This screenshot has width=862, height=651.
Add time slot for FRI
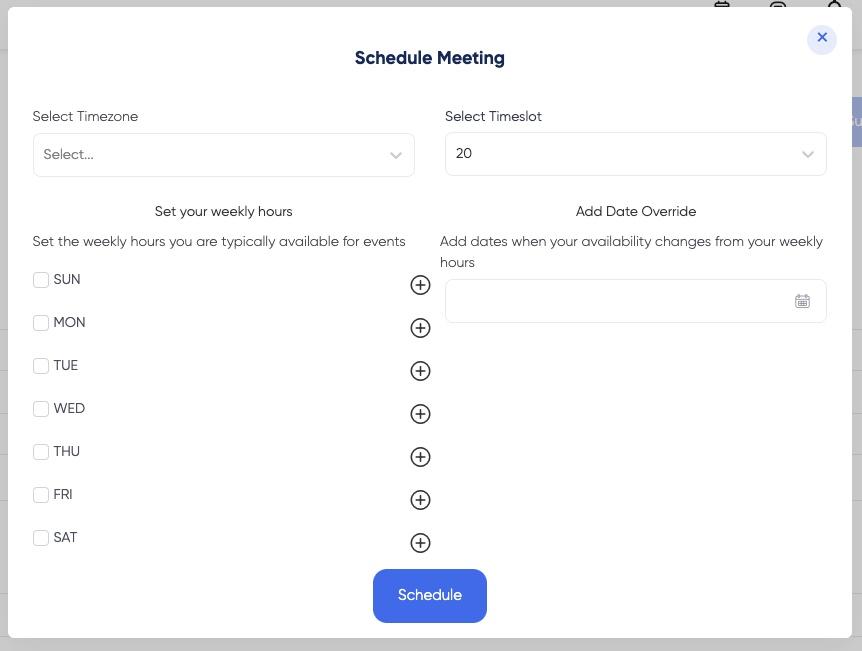pos(420,500)
